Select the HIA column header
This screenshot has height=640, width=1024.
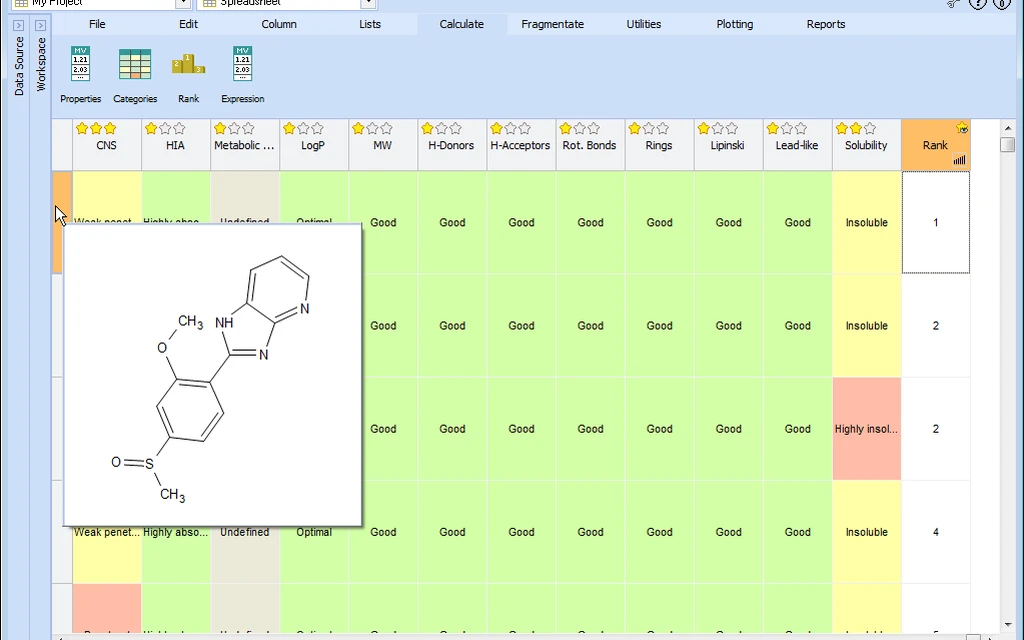point(175,145)
